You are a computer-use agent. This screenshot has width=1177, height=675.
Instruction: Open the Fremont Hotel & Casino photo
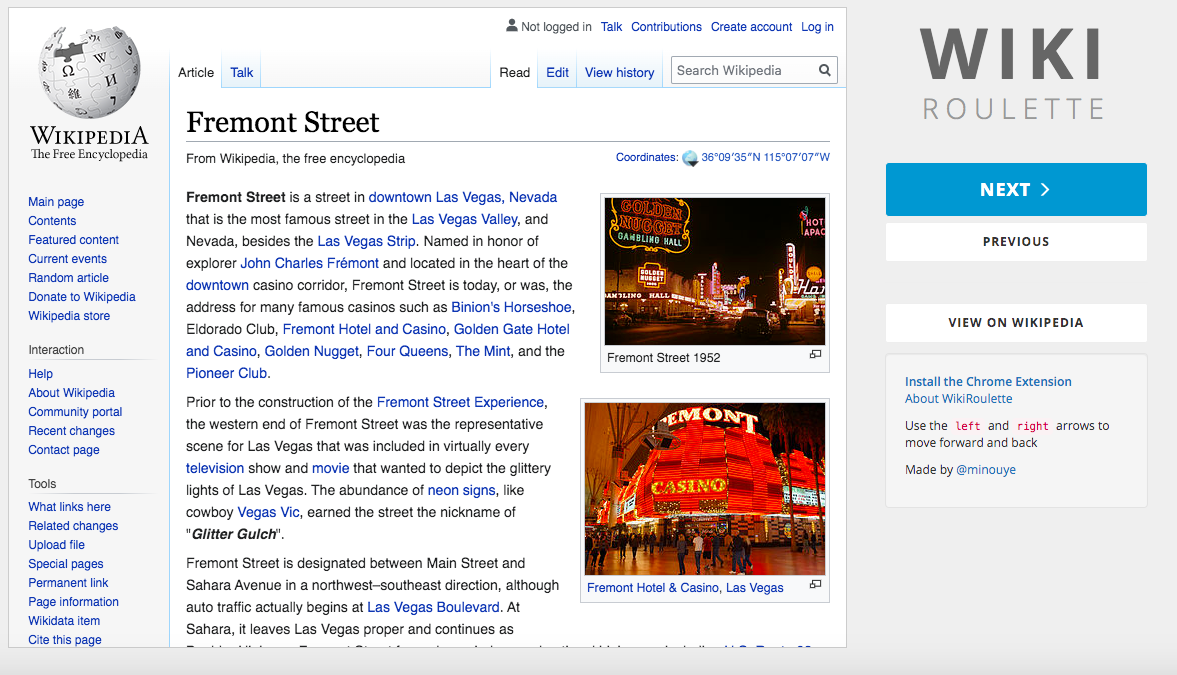pos(704,488)
